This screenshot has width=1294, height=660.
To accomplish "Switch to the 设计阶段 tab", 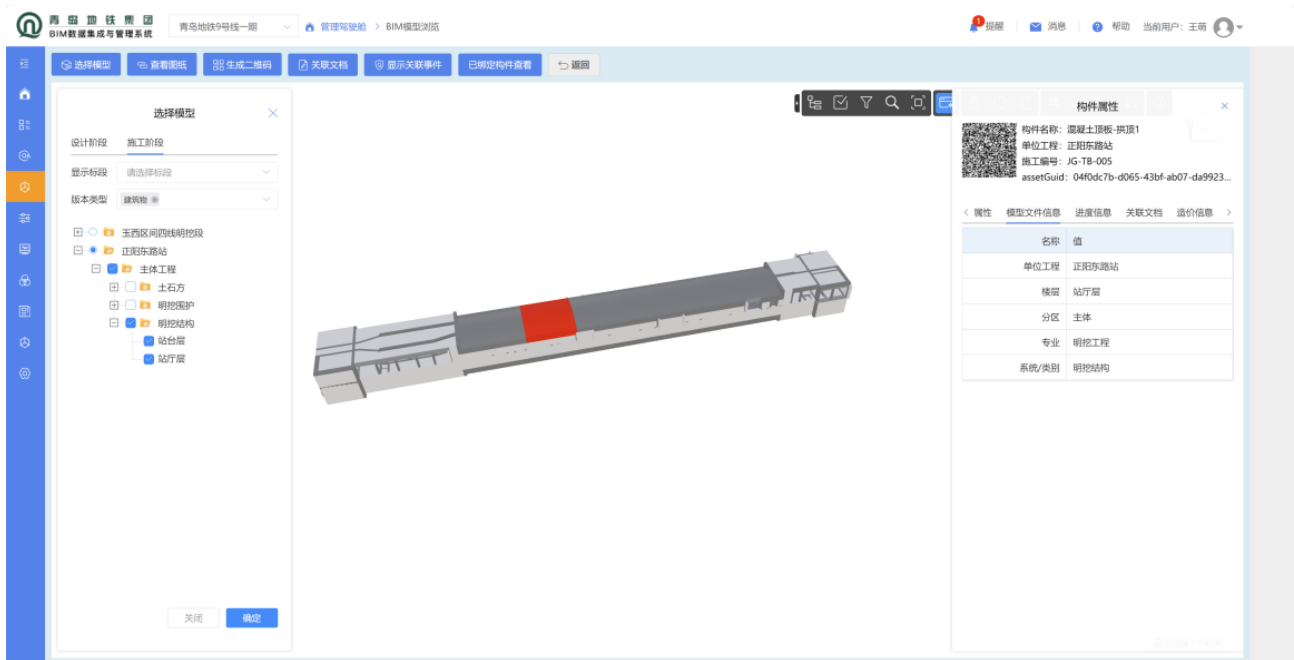I will tap(89, 143).
